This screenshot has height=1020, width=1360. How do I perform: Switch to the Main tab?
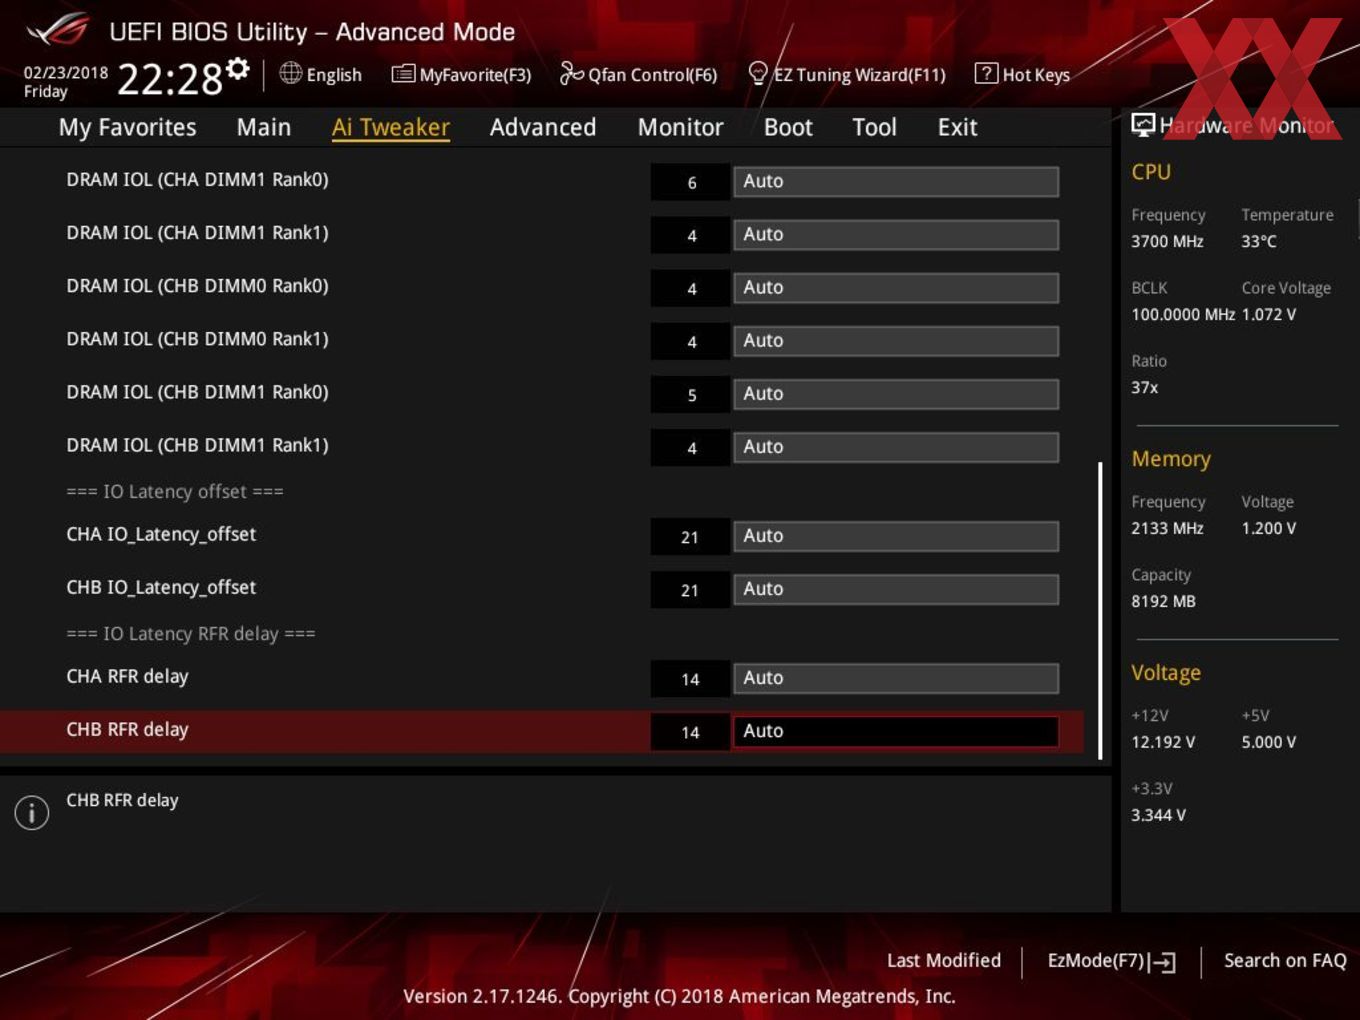(264, 127)
